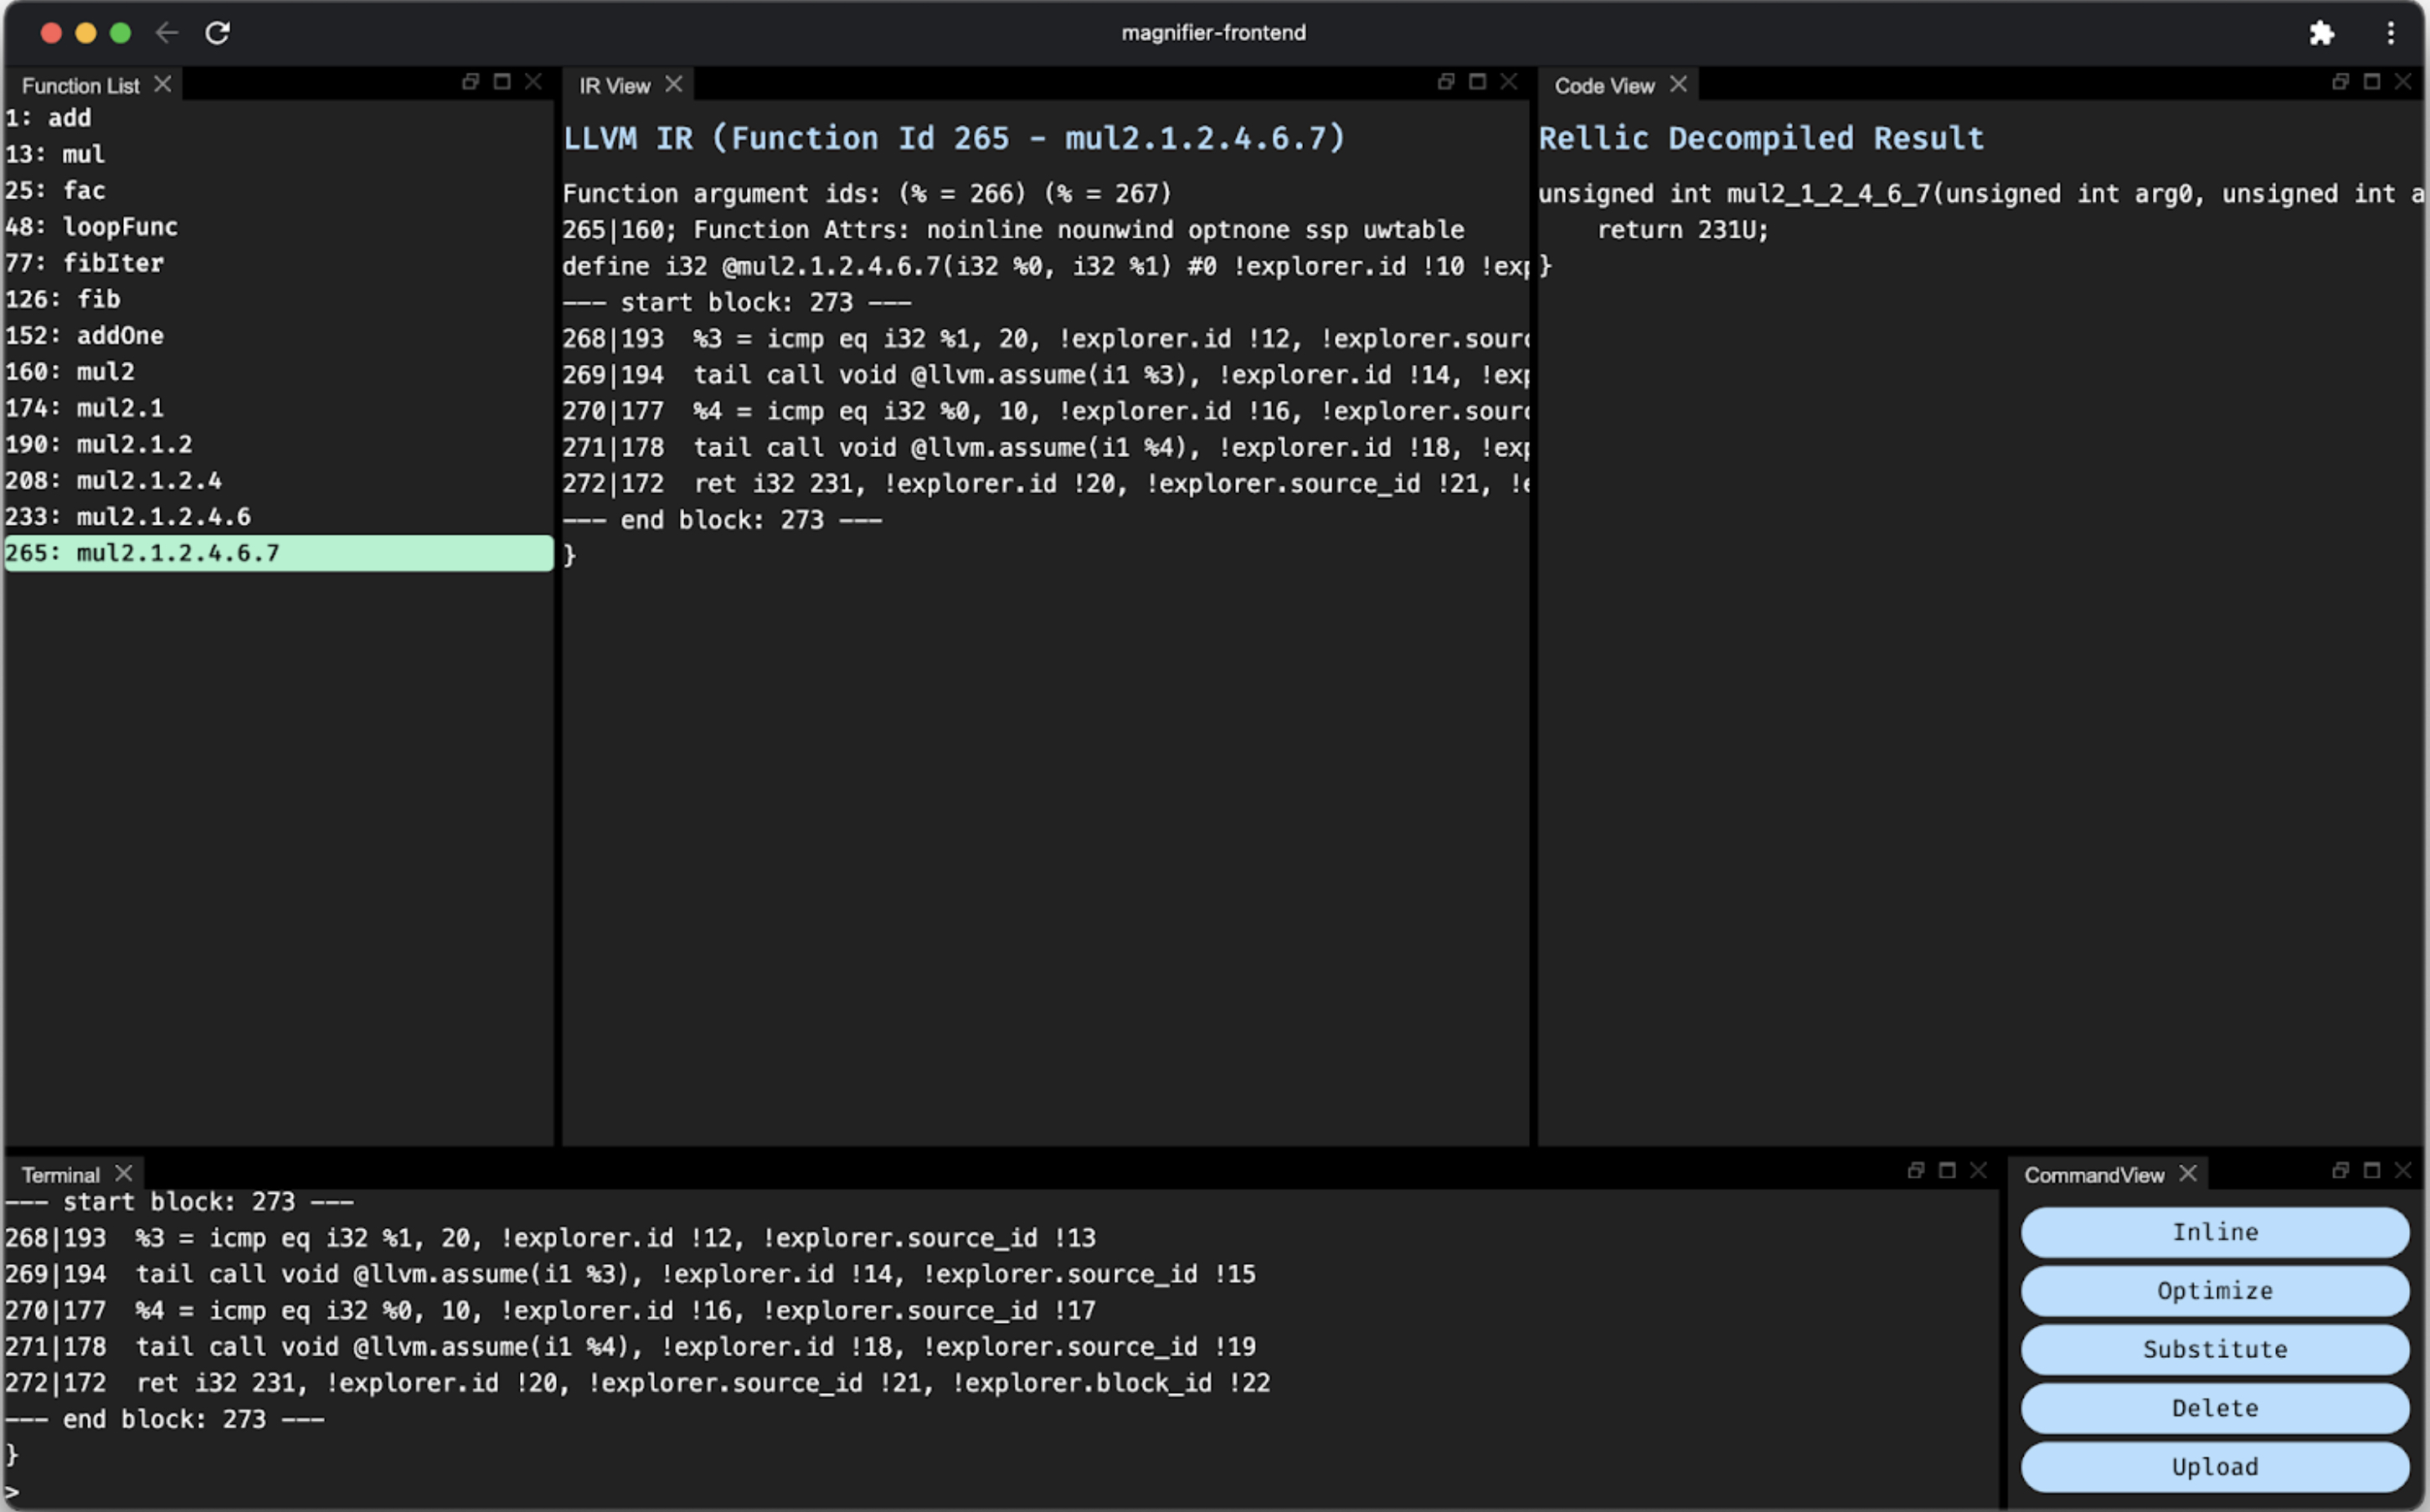Select the Code View tab

(1604, 86)
